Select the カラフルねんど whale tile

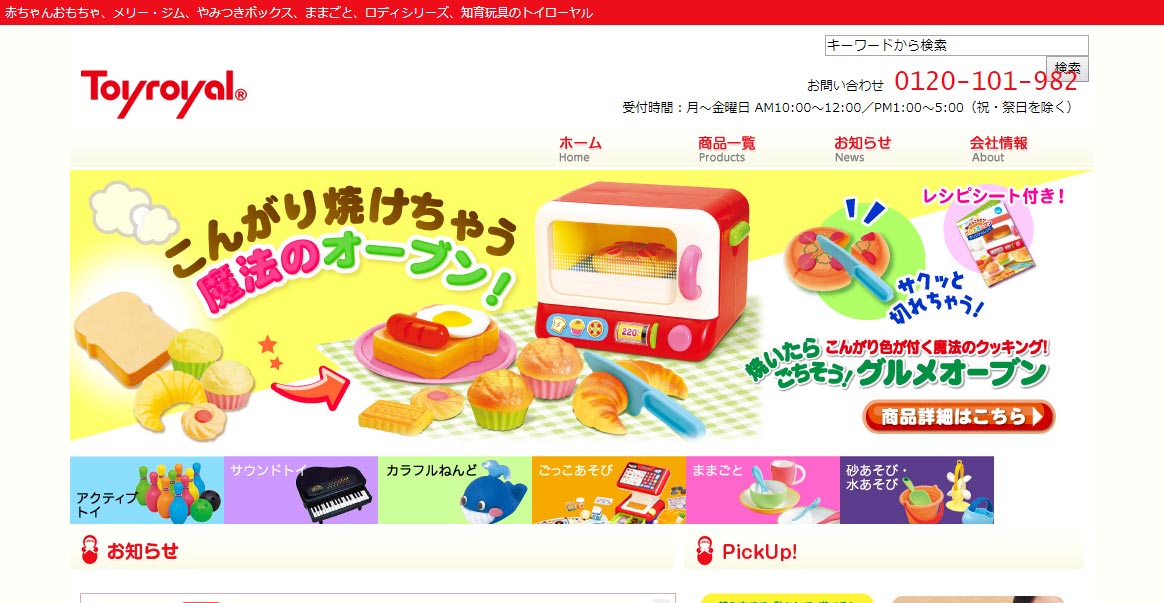[x=455, y=490]
